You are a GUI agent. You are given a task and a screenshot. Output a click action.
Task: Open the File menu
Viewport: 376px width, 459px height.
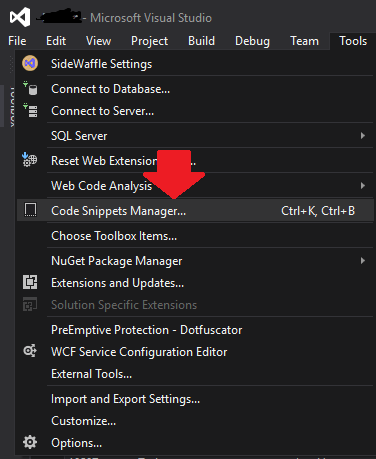point(17,41)
